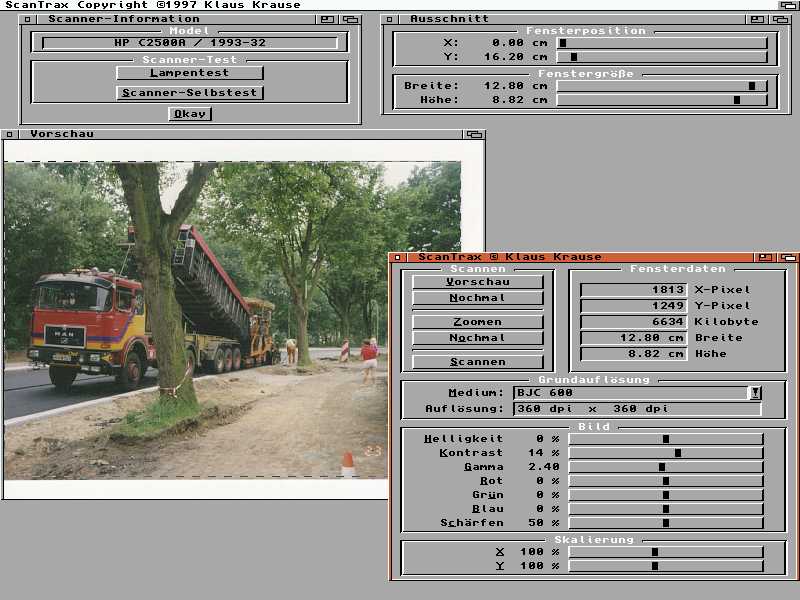Viewport: 800px width, 600px height.
Task: Click the Gamma value 2.40
Action: 544,467
